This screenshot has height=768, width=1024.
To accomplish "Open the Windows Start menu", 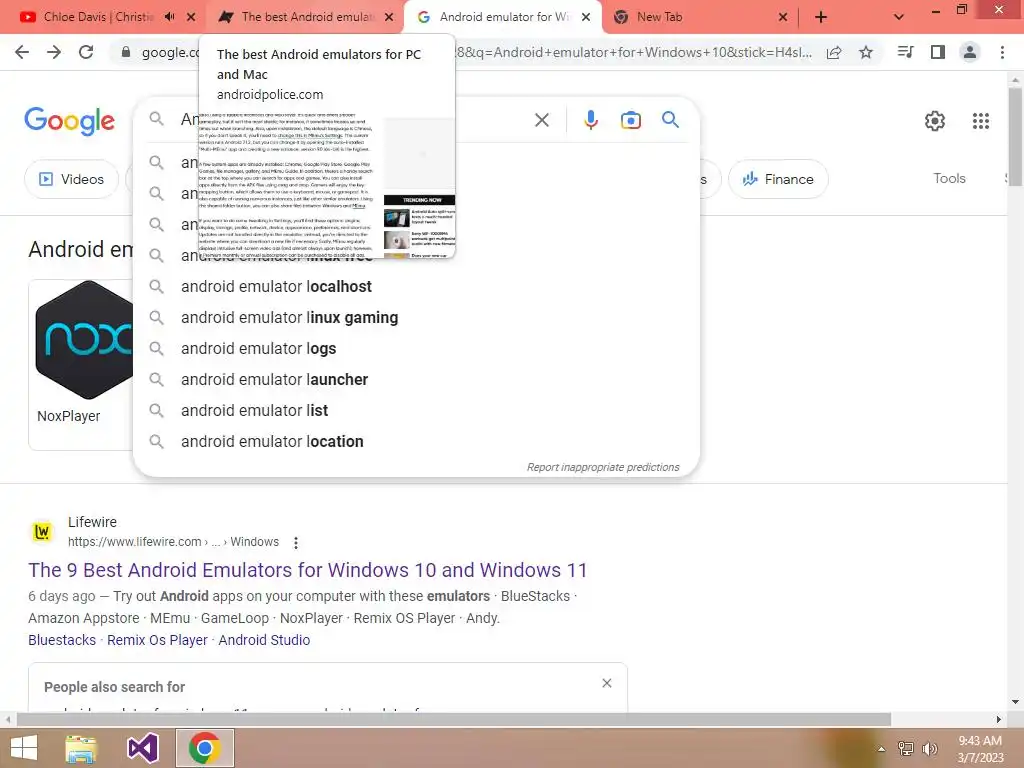I will [x=24, y=748].
